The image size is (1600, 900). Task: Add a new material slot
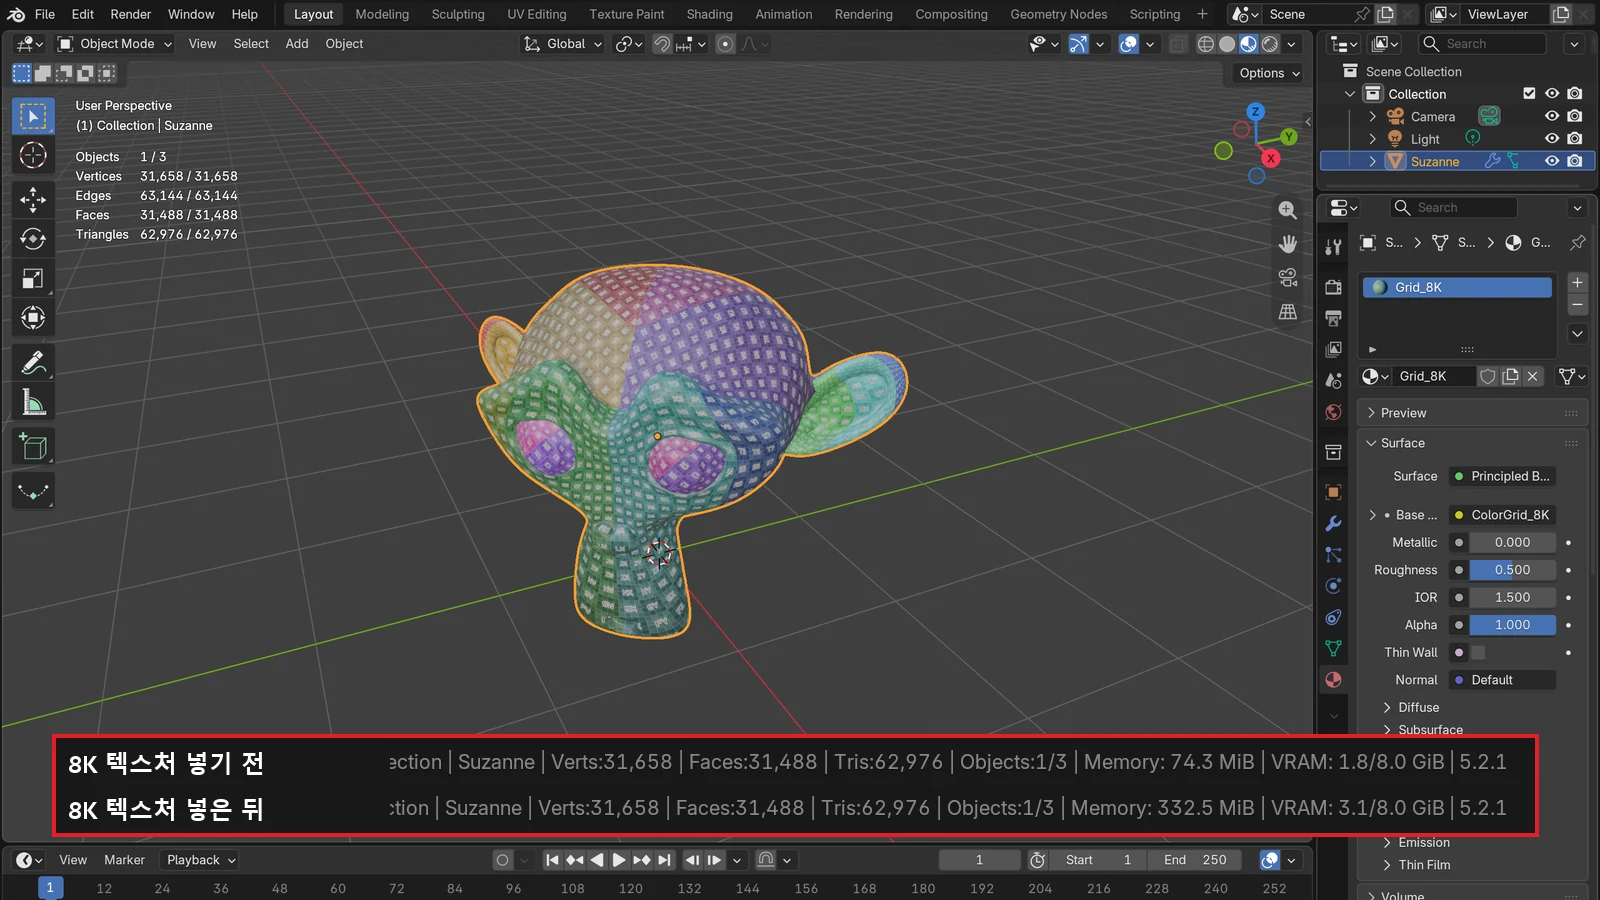(1577, 283)
